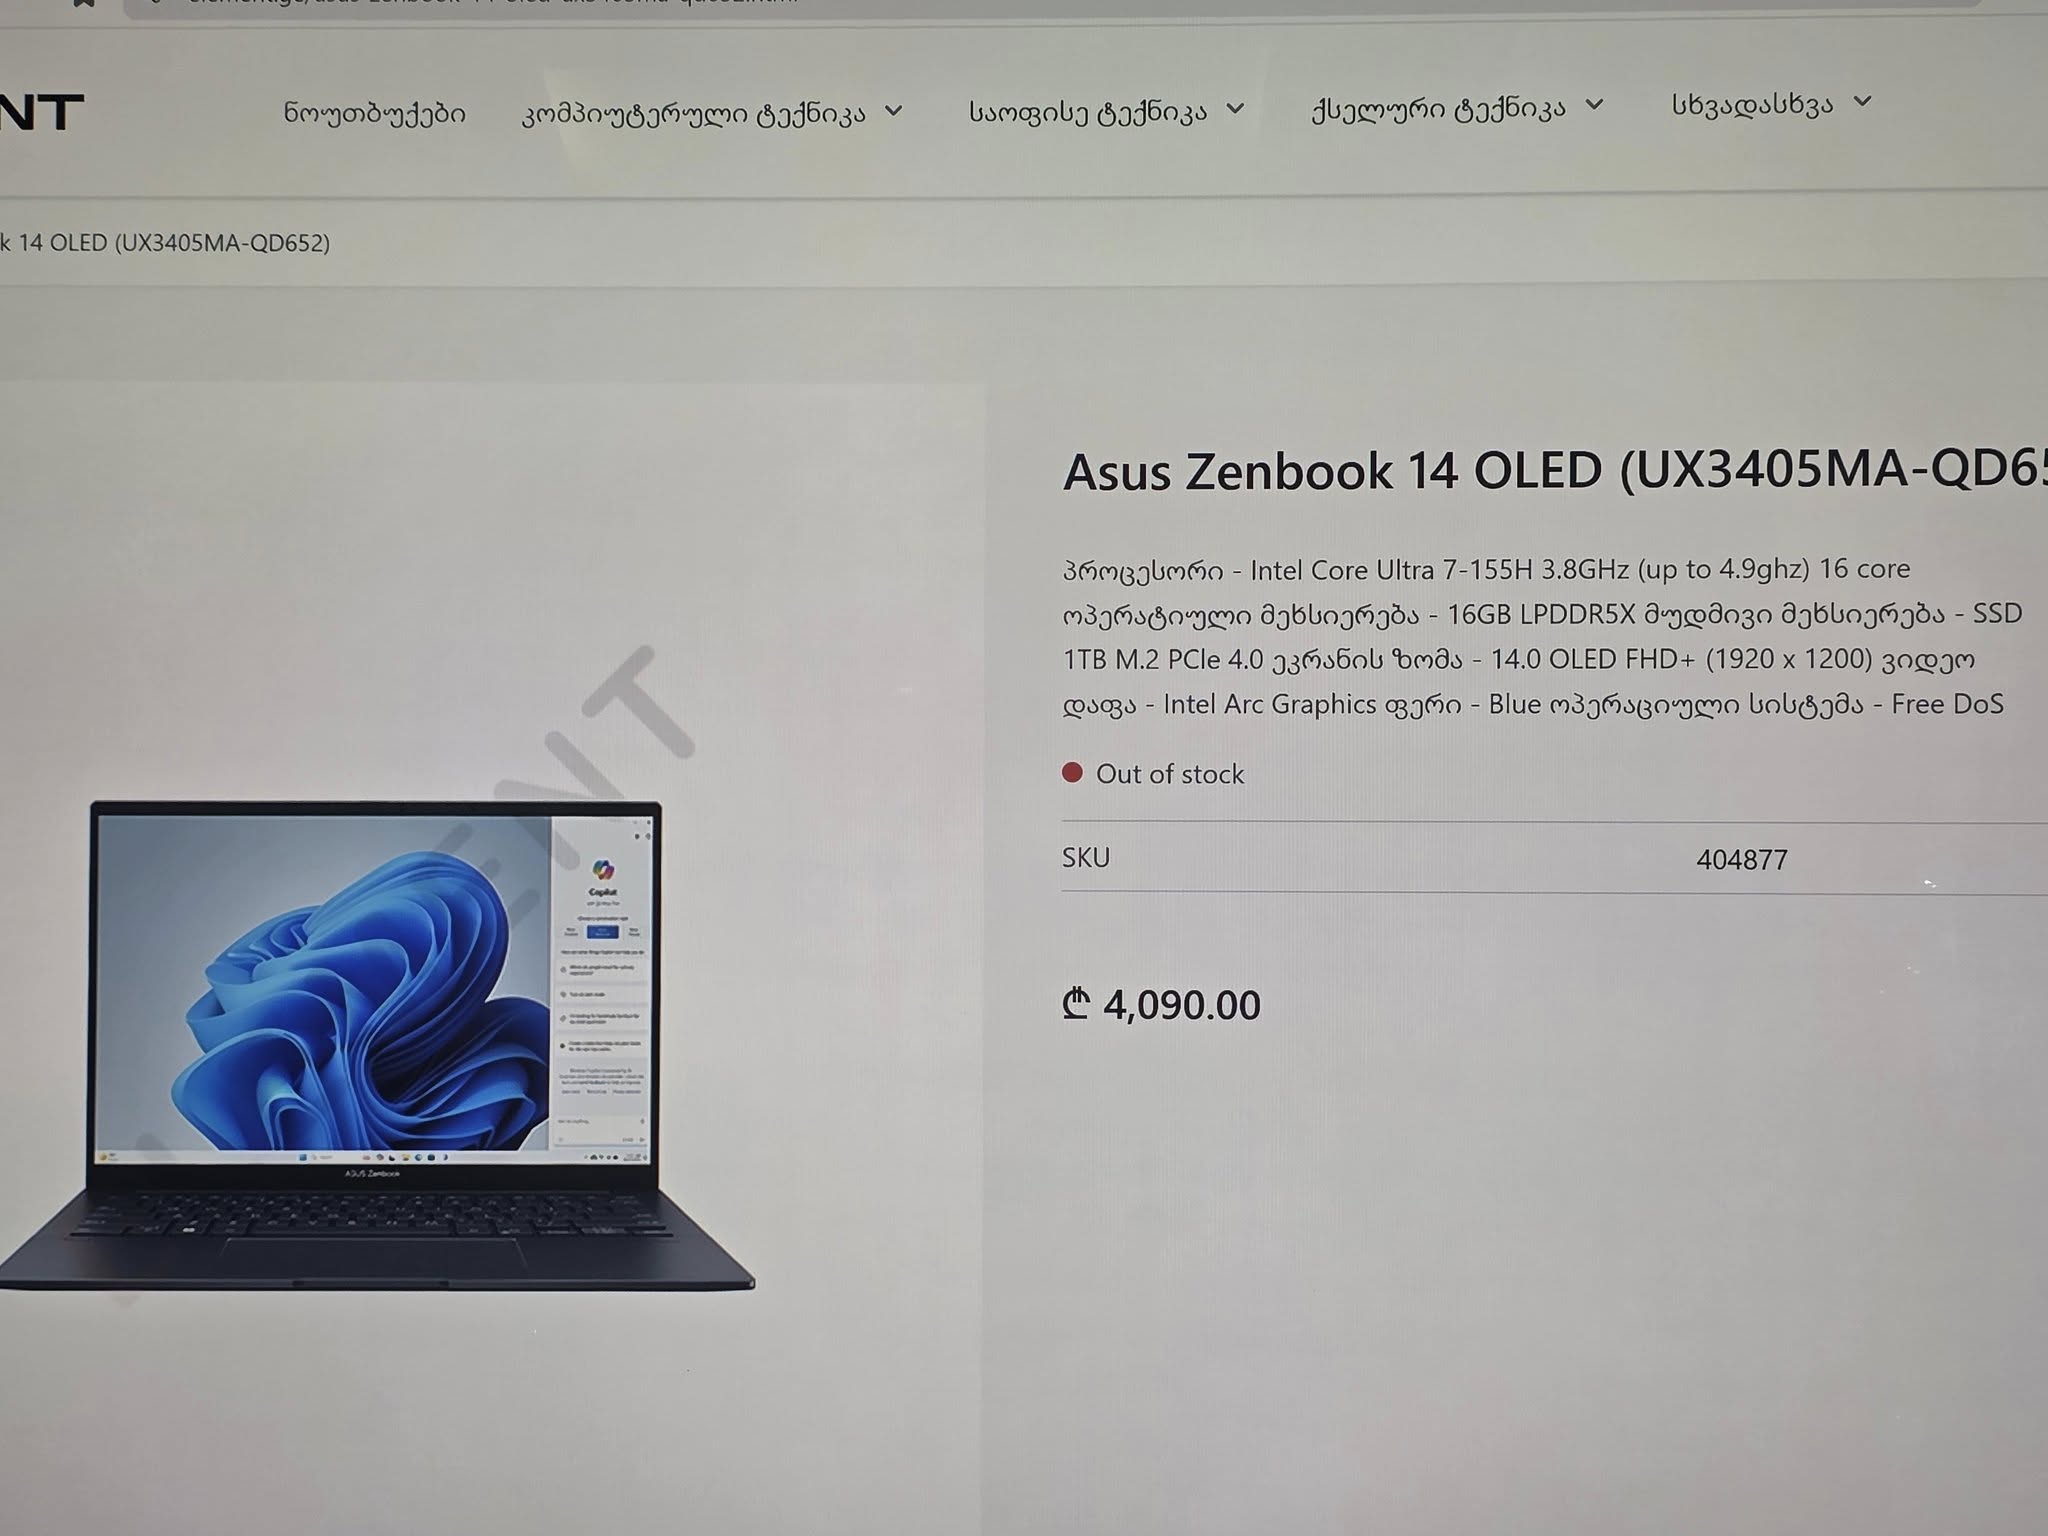Click the NT site logo
The width and height of the screenshot is (2048, 1536).
point(41,112)
